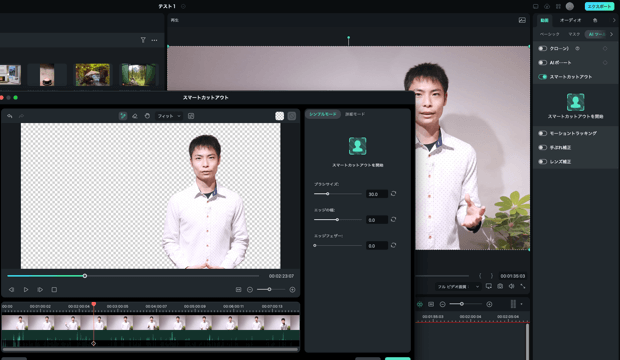
Task: Click the エッジの幅 slider
Action: point(338,220)
